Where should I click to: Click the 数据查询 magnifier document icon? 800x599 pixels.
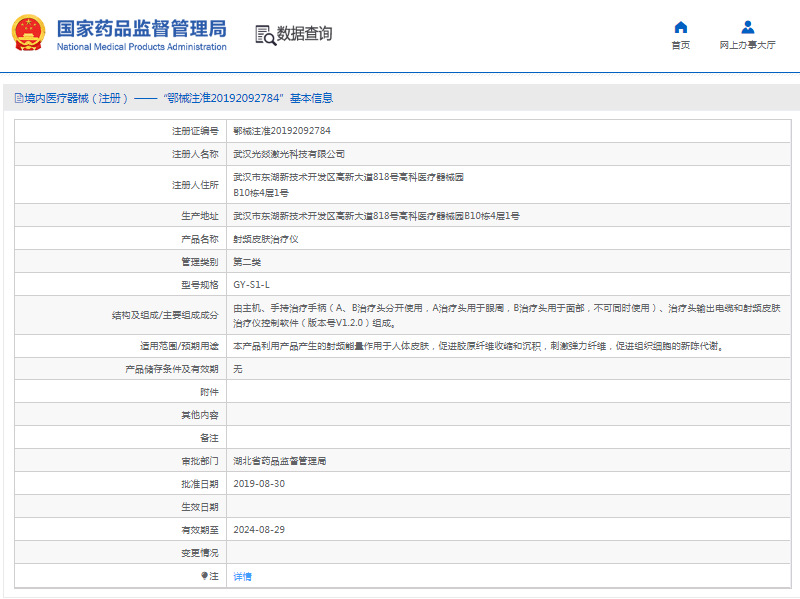(265, 35)
